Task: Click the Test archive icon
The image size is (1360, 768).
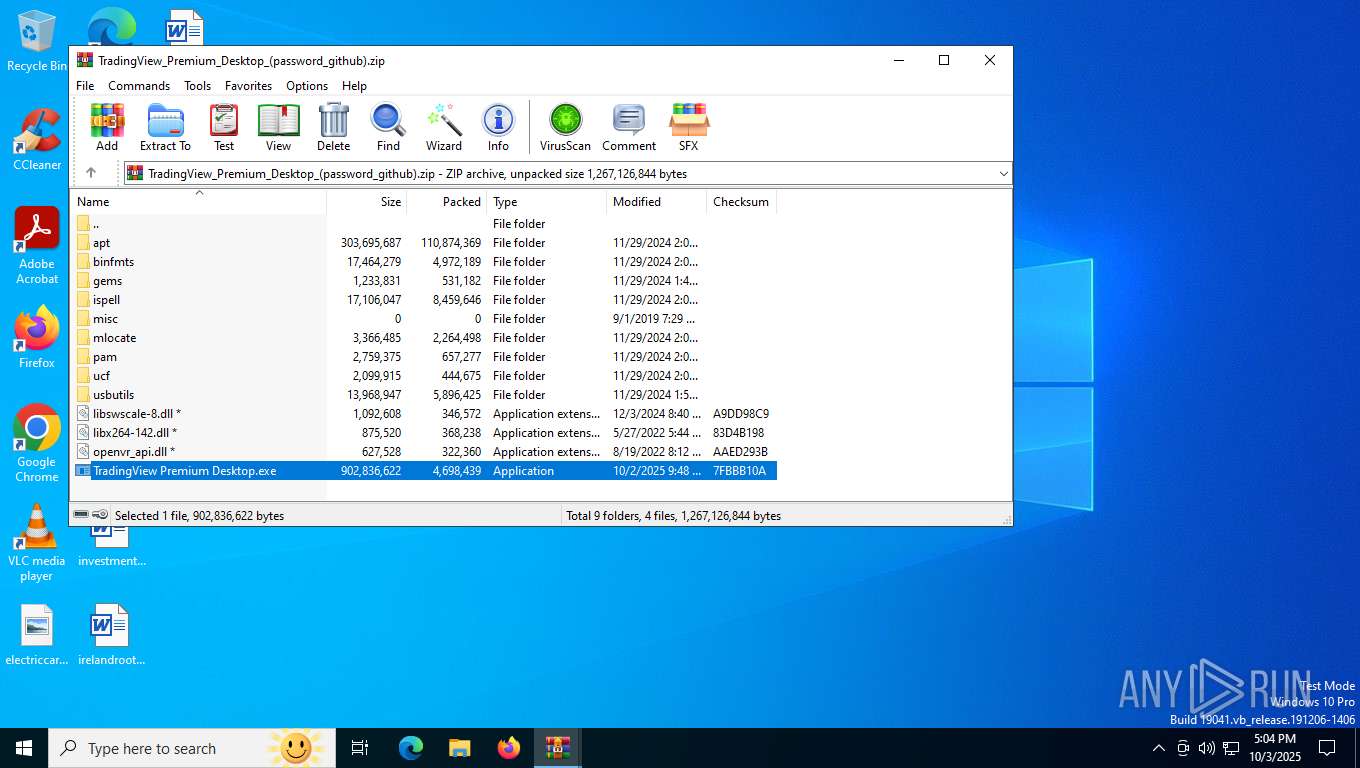Action: point(224,127)
